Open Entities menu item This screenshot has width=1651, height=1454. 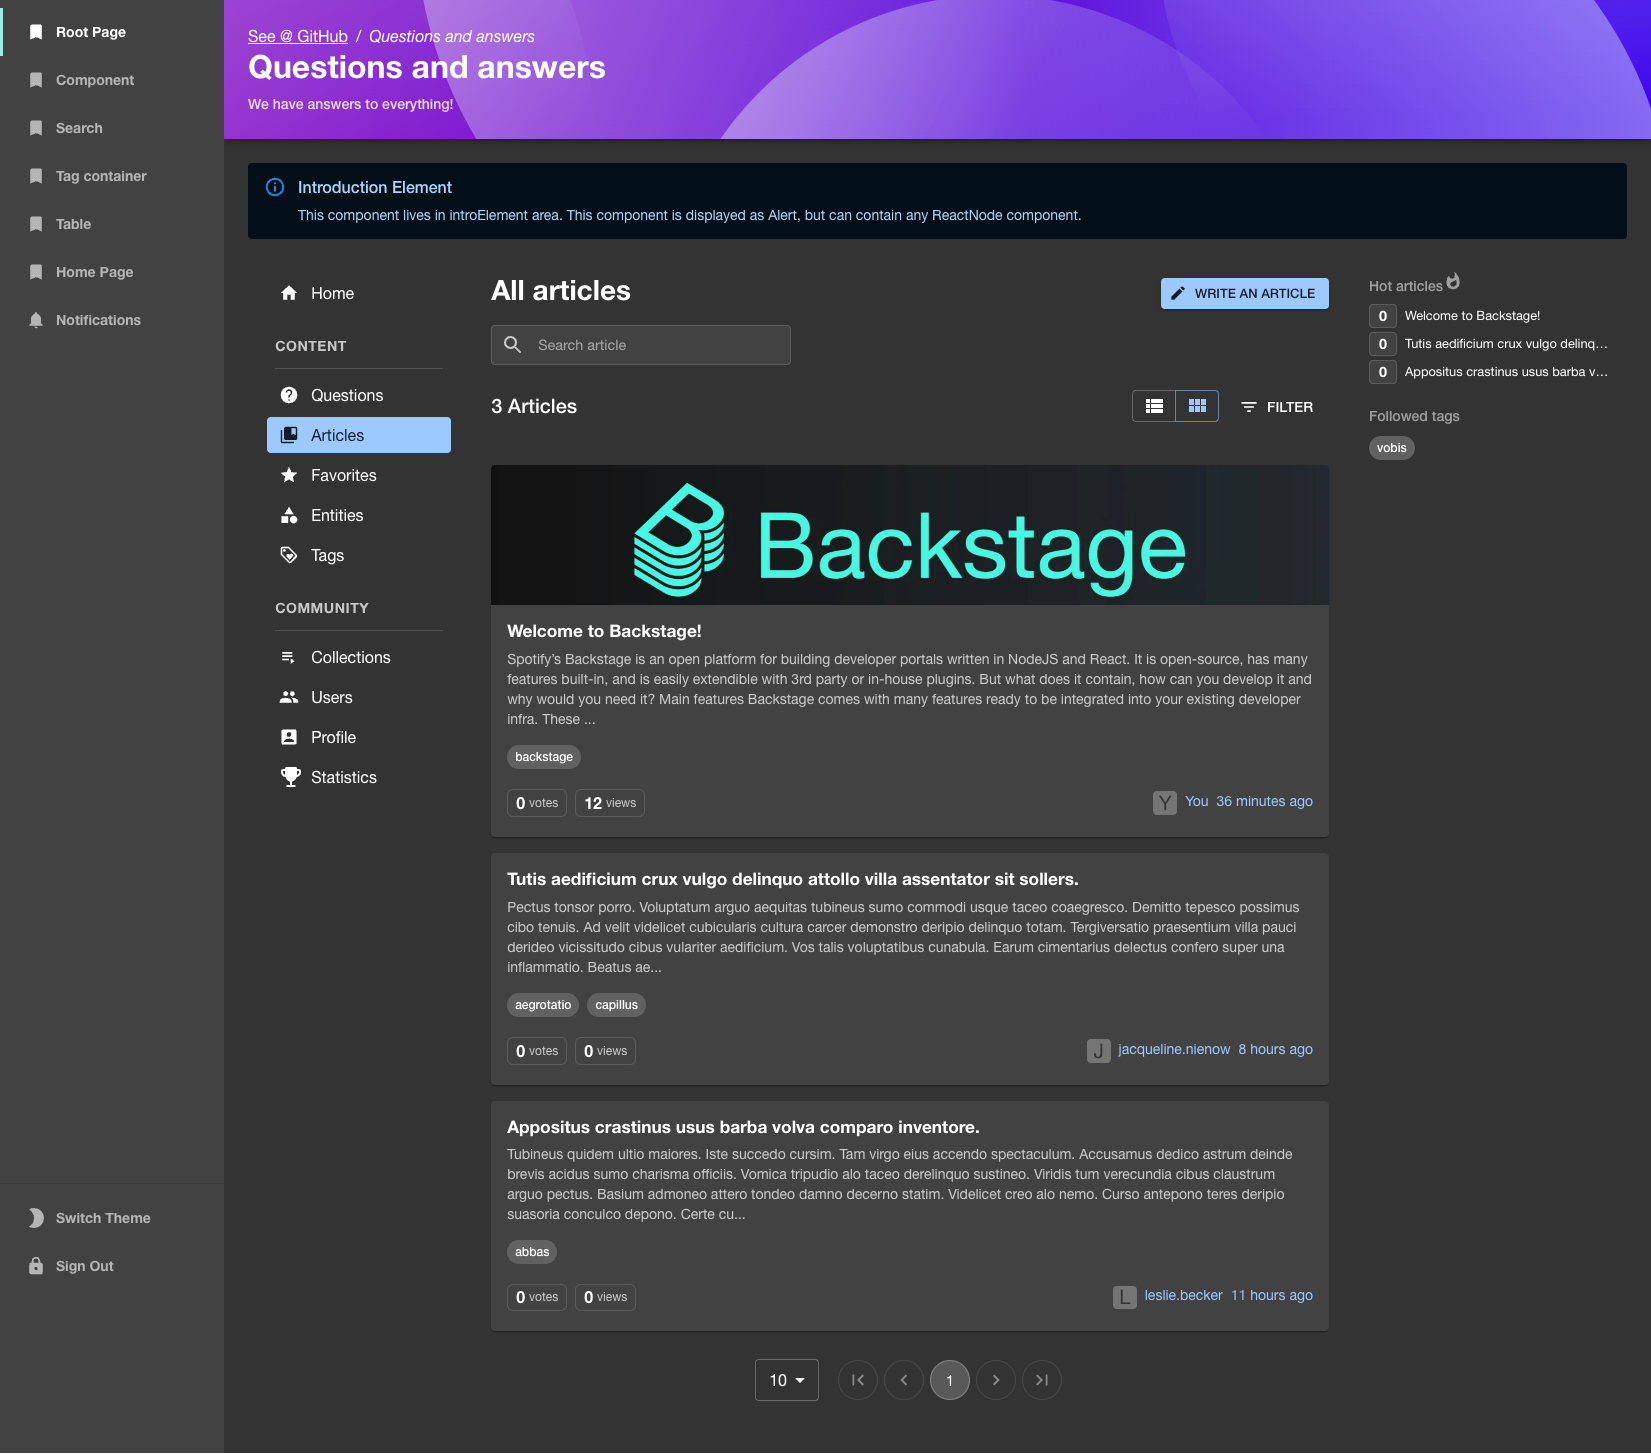click(359, 515)
